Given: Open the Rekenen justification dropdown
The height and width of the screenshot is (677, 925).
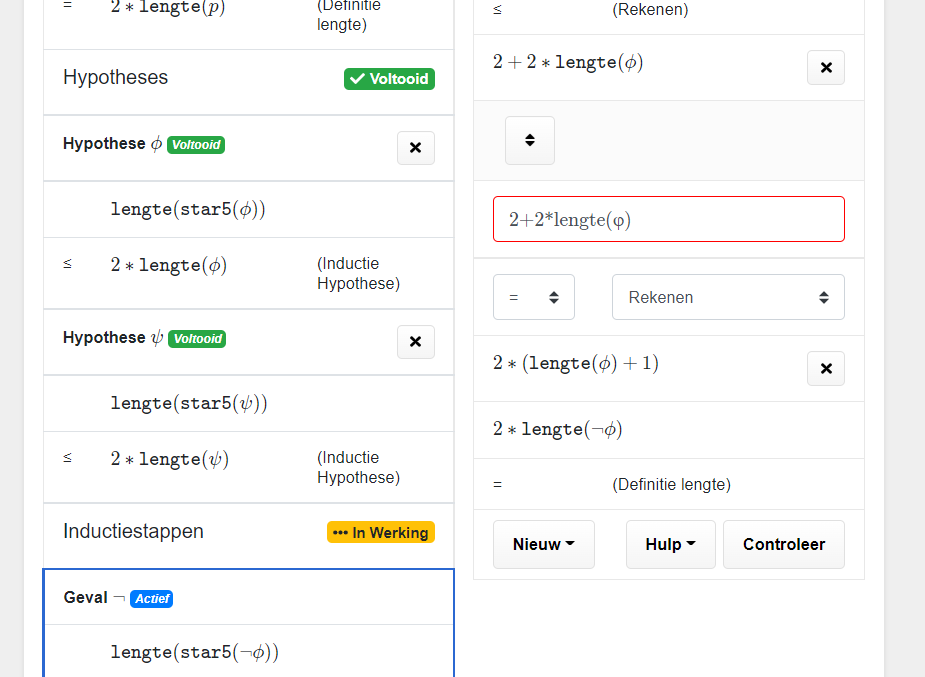Looking at the screenshot, I should [727, 296].
